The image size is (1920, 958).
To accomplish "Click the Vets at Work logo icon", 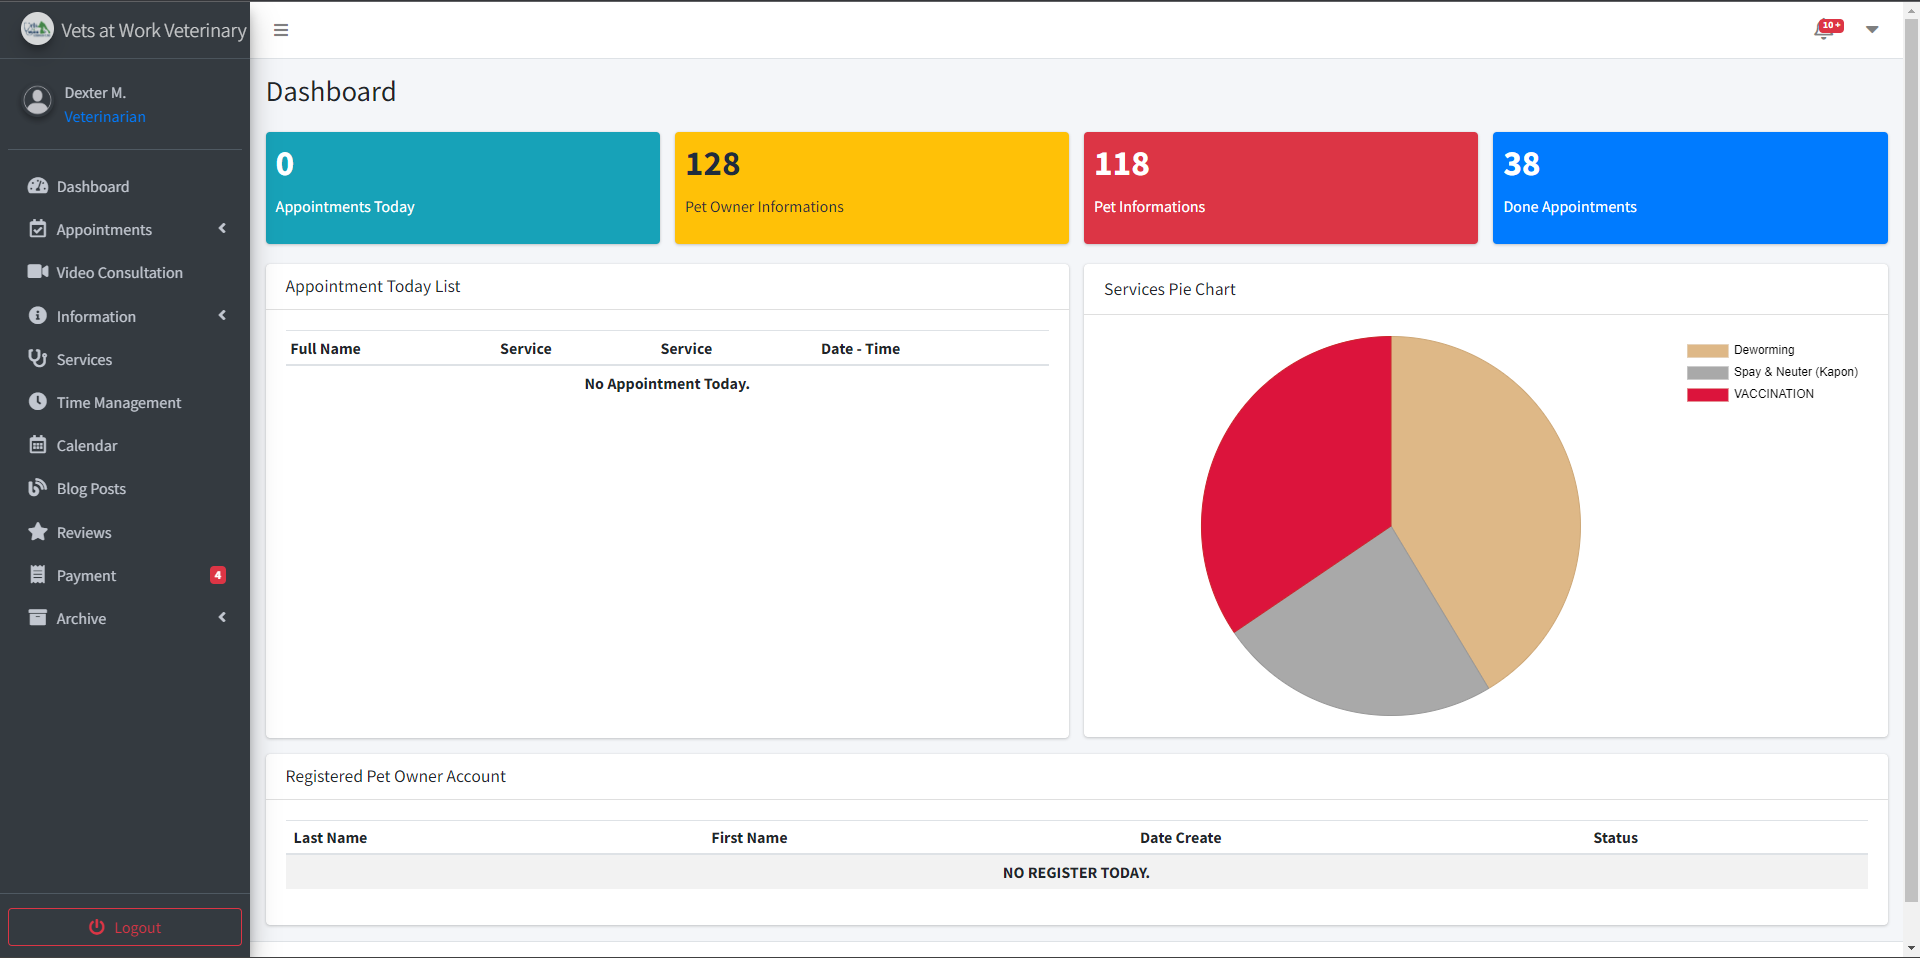I will (x=37, y=29).
